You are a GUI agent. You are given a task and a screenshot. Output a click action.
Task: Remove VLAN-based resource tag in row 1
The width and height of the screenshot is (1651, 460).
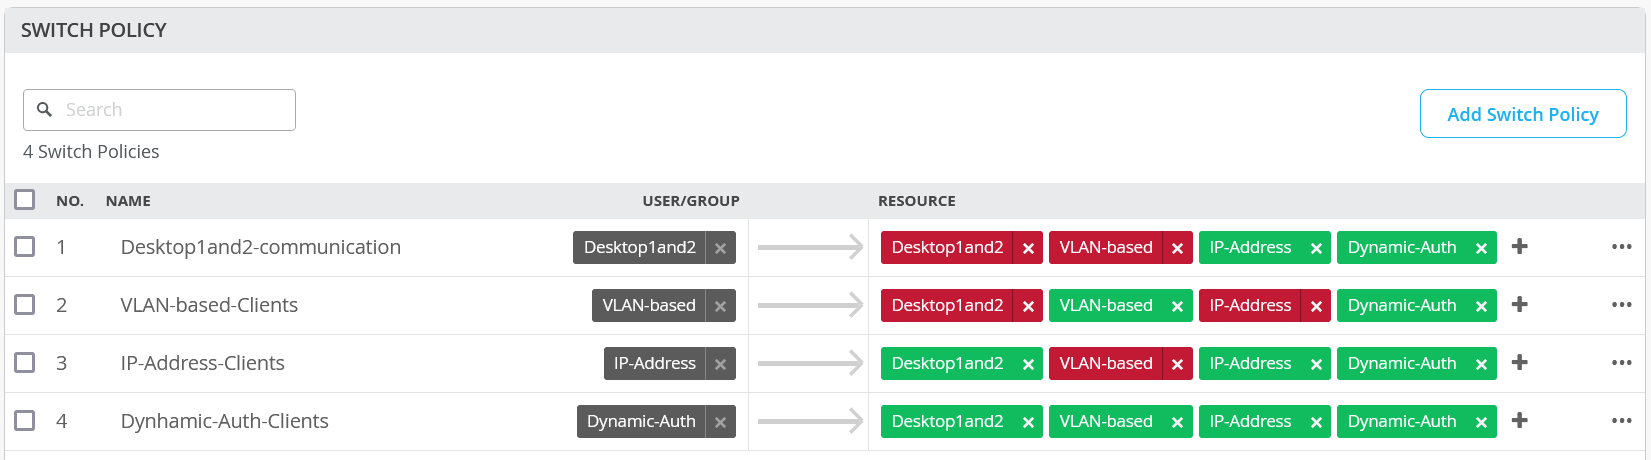point(1177,248)
